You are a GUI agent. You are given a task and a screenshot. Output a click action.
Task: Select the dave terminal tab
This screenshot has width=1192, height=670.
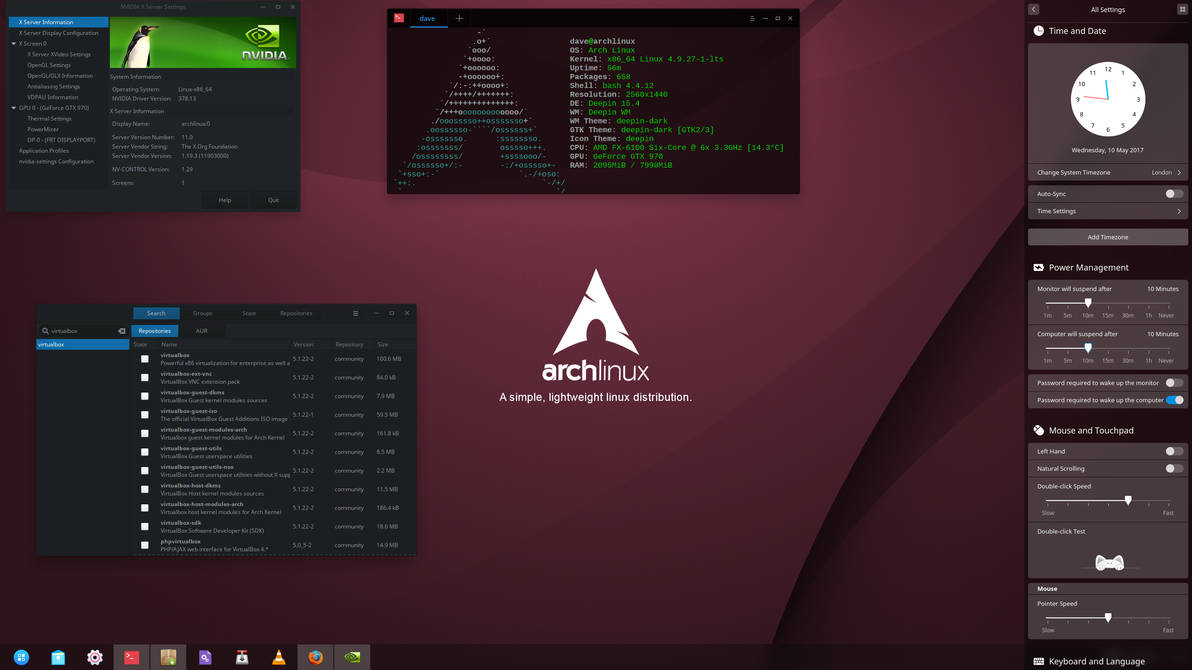click(427, 18)
